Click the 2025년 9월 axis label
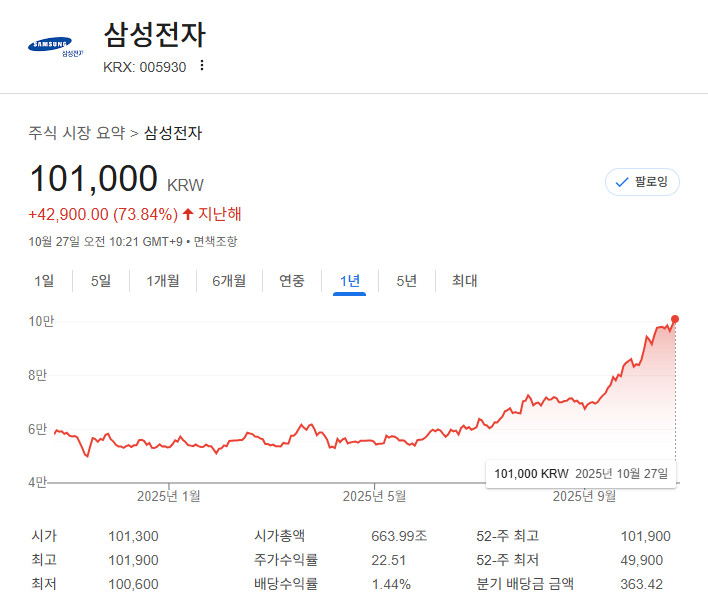This screenshot has height=610, width=708. pos(584,496)
